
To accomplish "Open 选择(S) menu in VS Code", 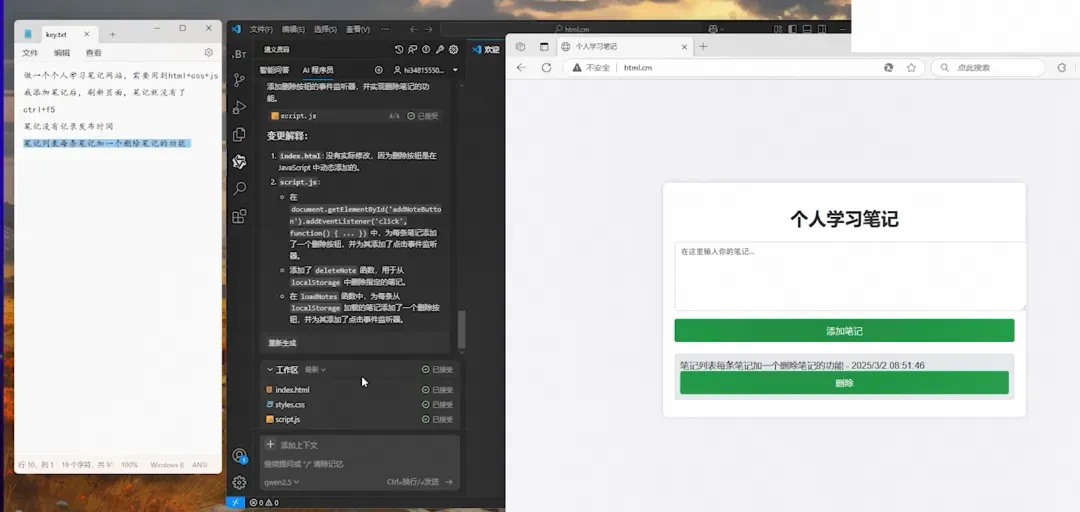I will click(325, 29).
